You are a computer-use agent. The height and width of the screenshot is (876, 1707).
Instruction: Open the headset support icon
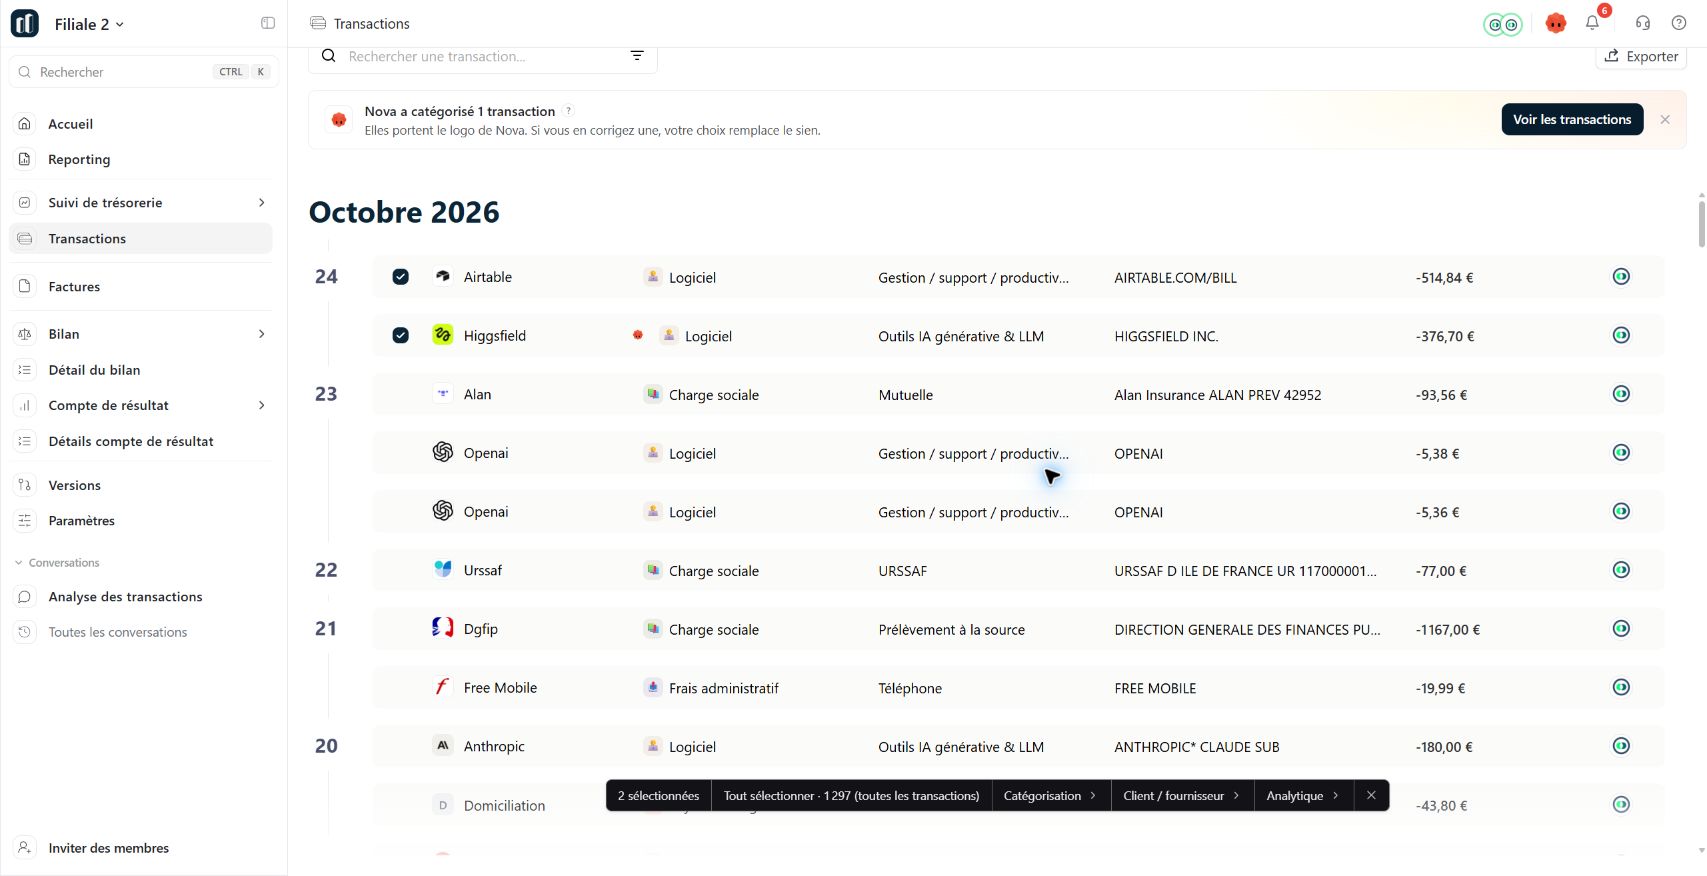pos(1643,23)
